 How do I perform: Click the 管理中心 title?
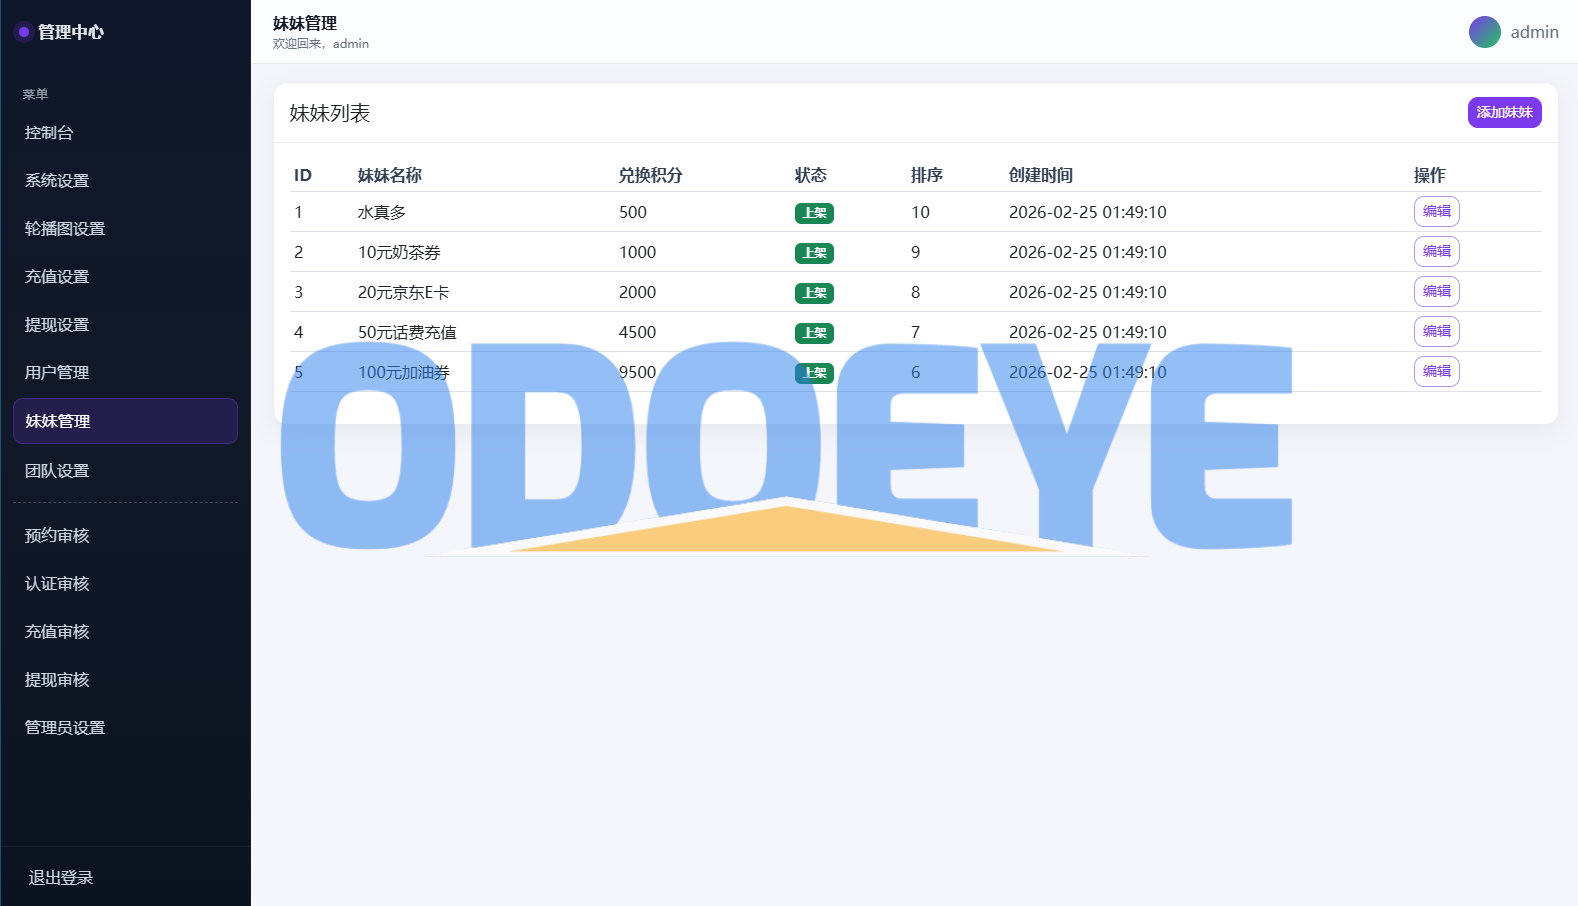click(x=71, y=32)
